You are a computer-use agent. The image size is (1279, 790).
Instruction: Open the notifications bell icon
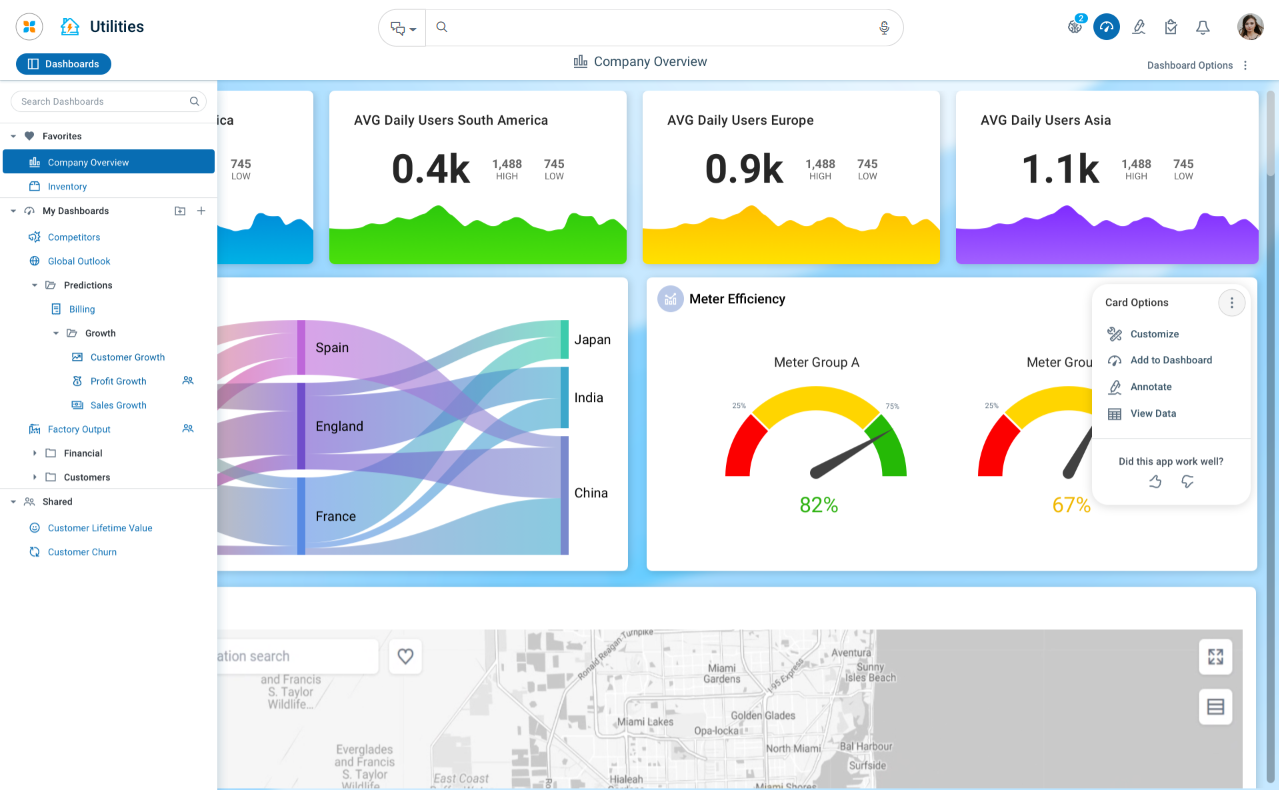coord(1202,27)
